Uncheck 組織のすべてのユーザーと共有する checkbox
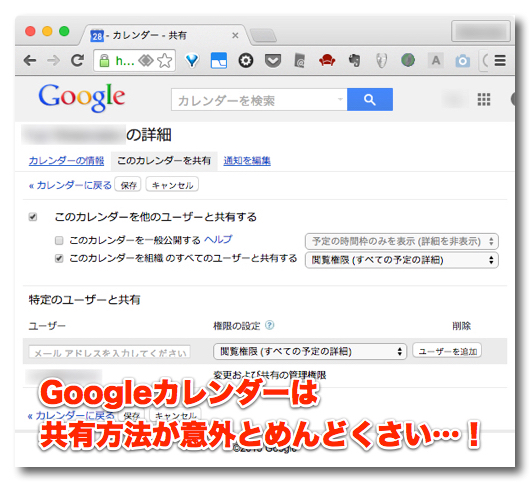Viewport: 530px width, 482px height. click(59, 259)
